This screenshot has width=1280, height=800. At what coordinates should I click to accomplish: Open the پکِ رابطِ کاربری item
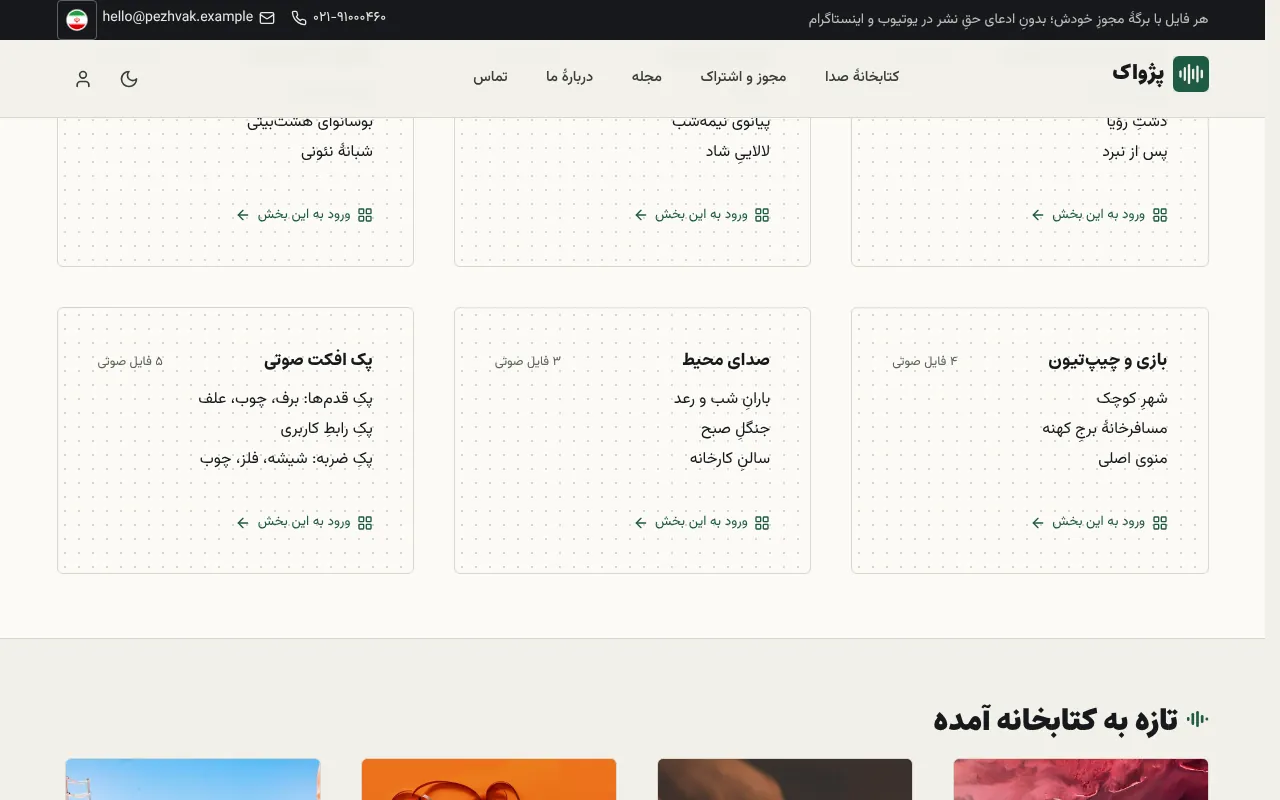point(326,428)
